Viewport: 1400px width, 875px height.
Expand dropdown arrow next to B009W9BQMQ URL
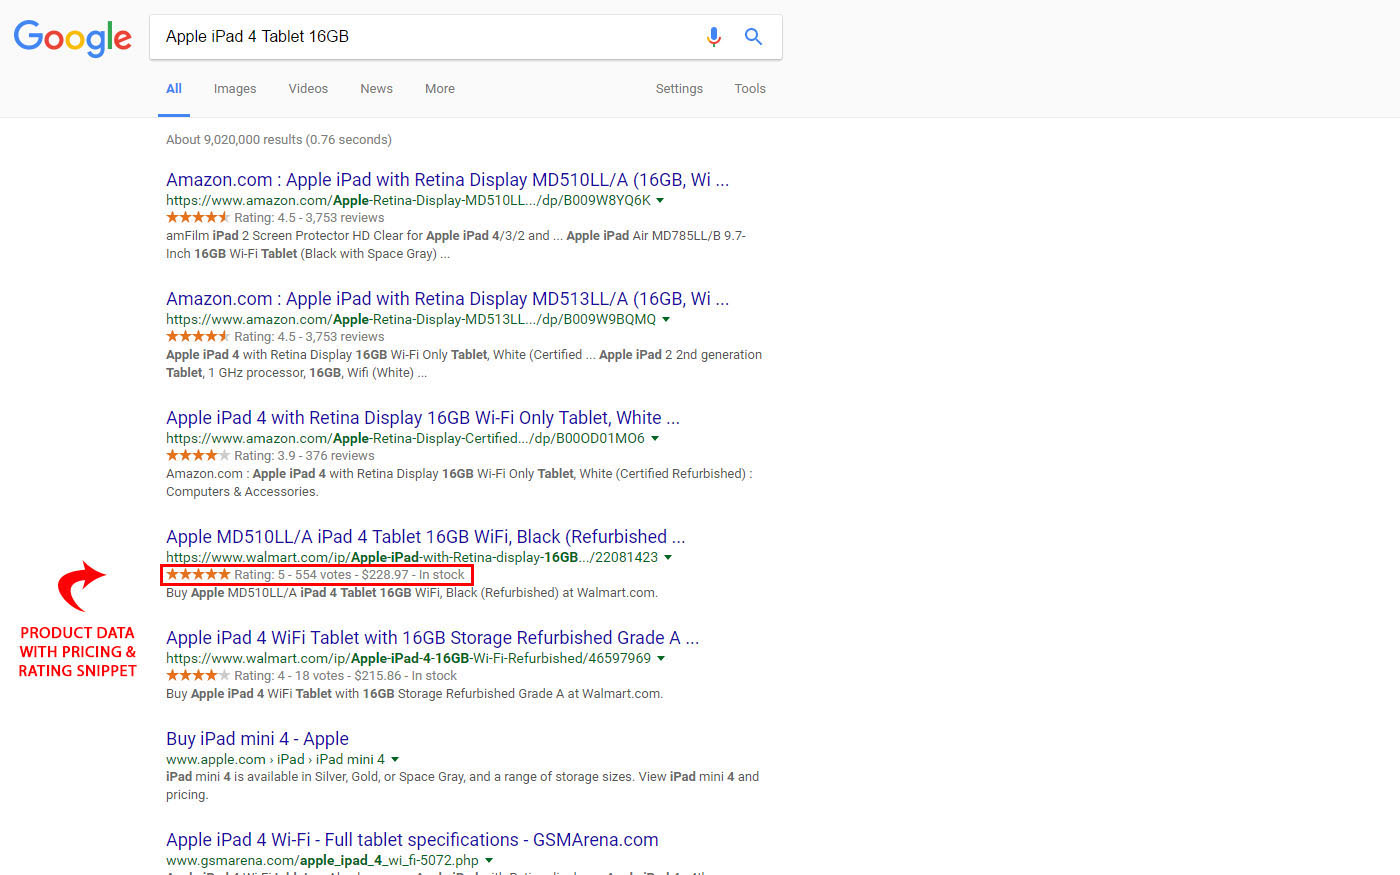pos(666,320)
